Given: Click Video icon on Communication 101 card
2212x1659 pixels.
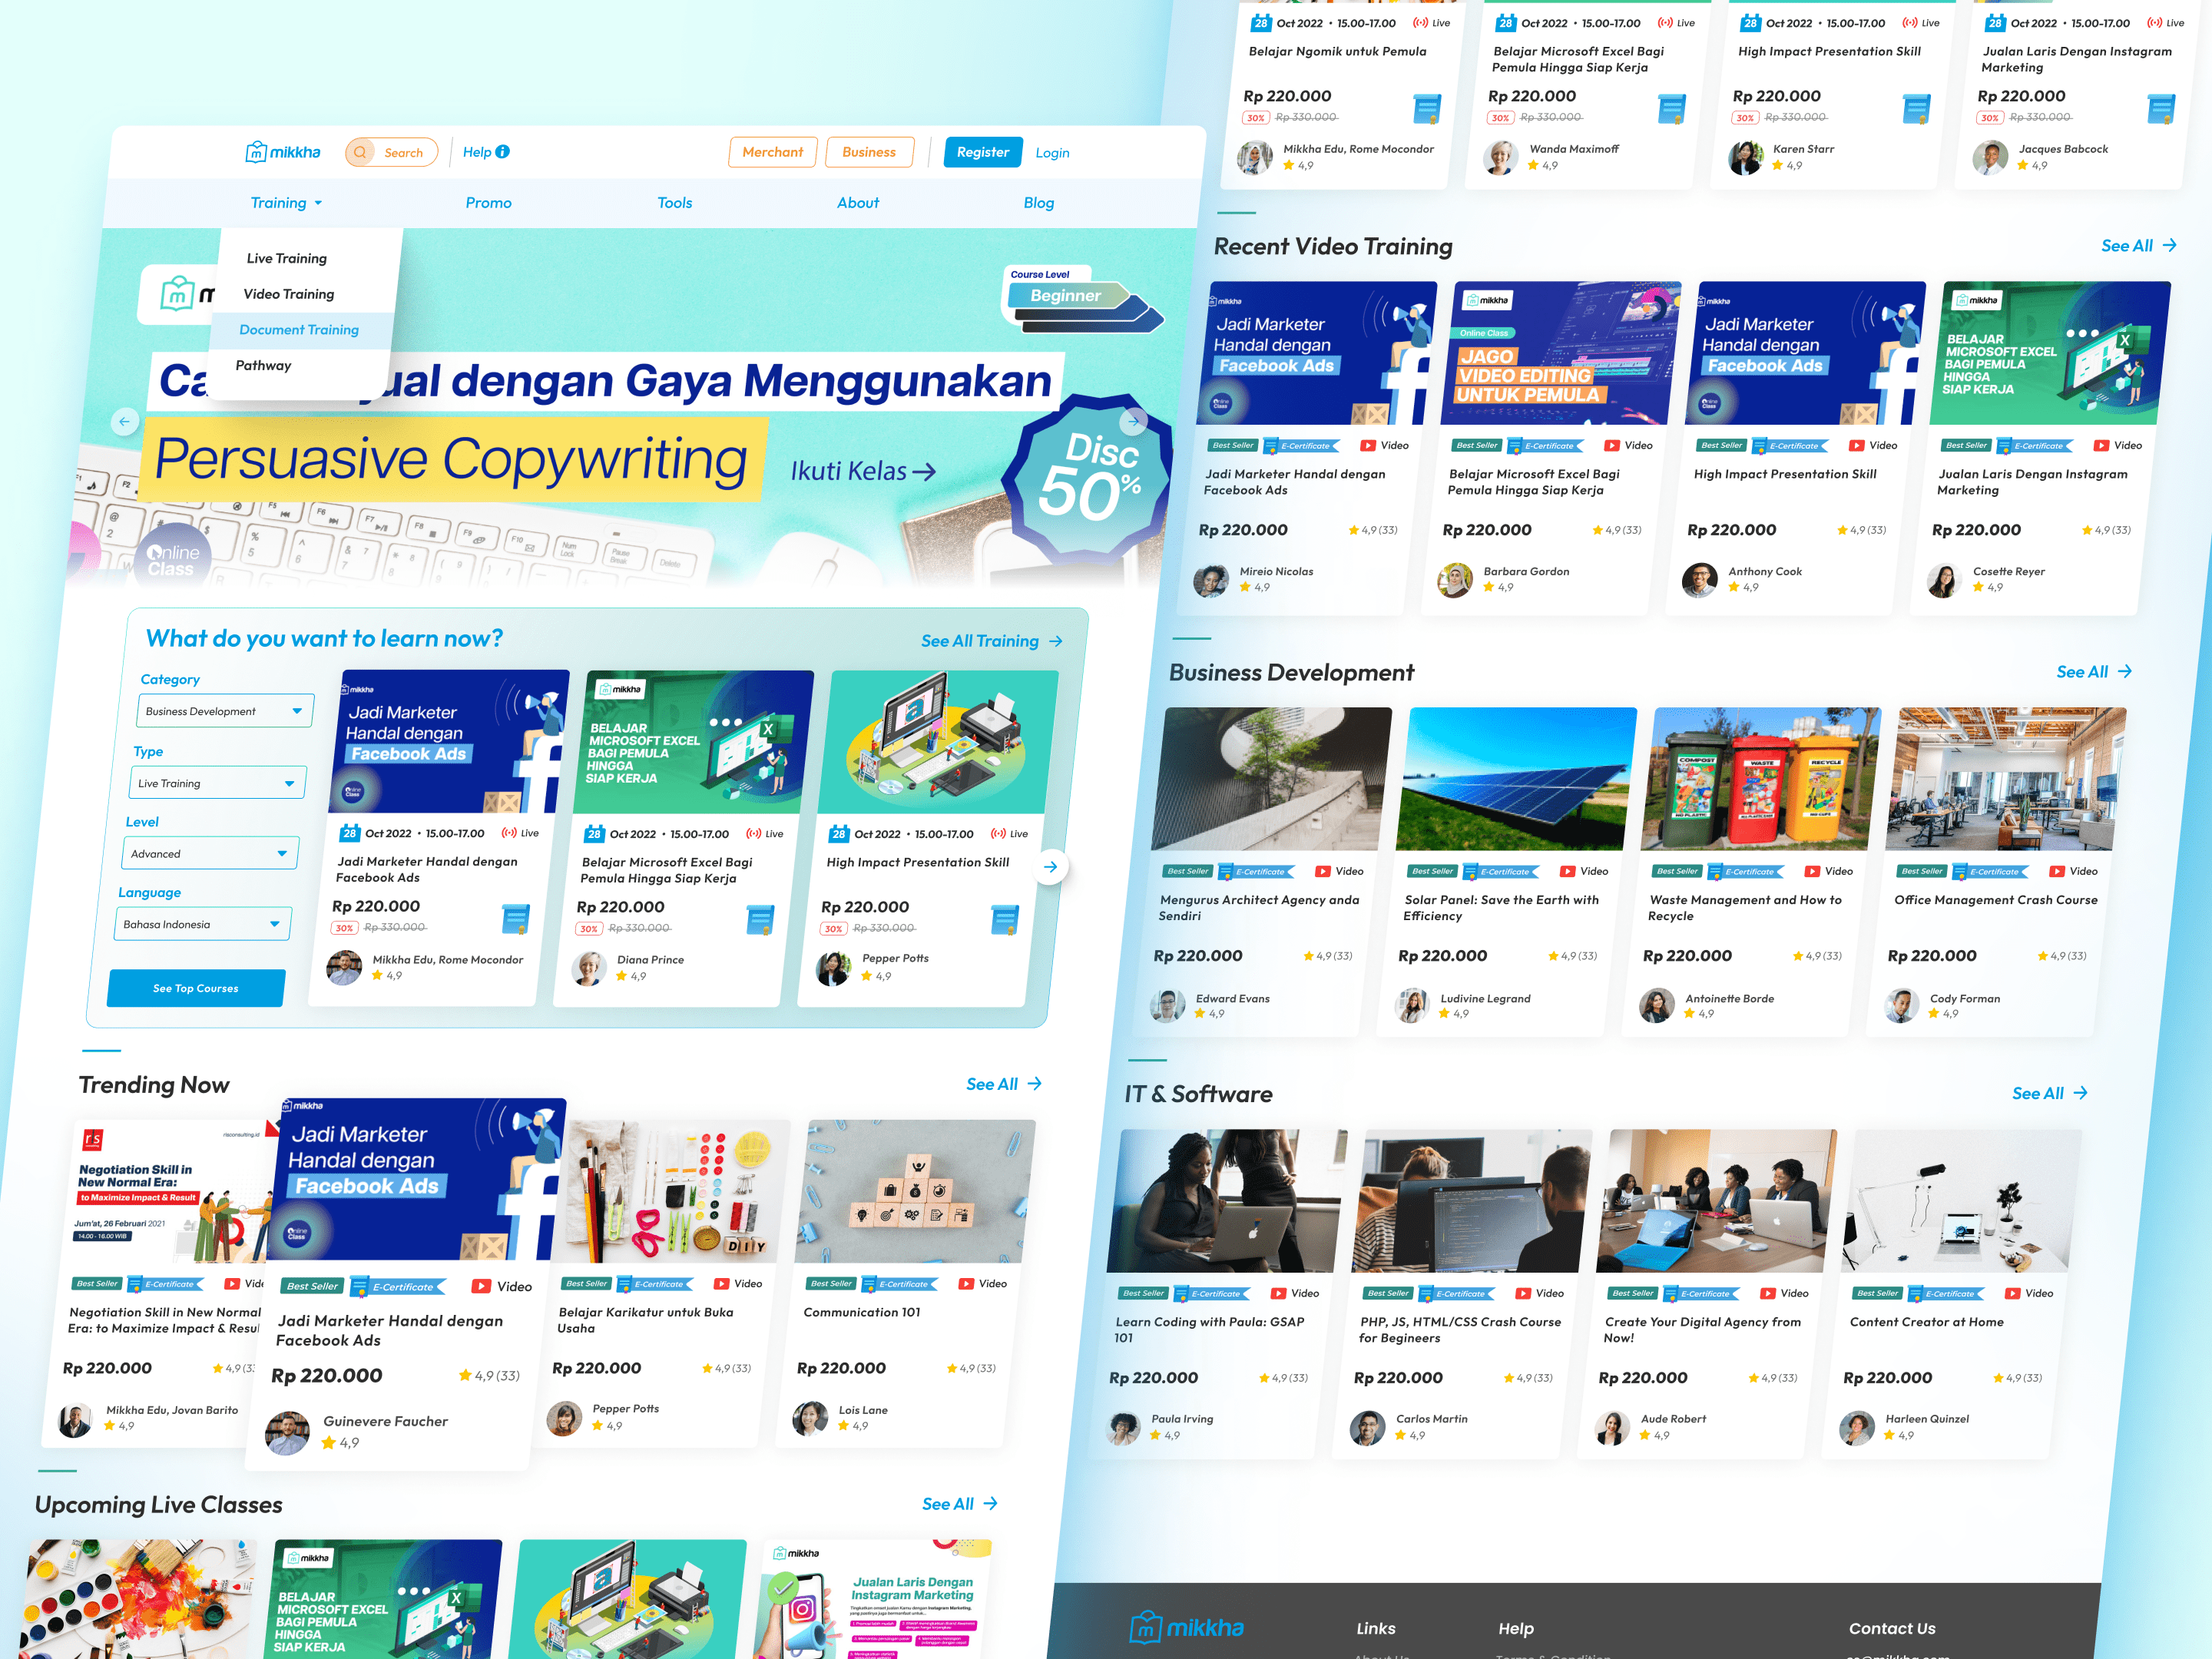Looking at the screenshot, I should (x=966, y=1284).
